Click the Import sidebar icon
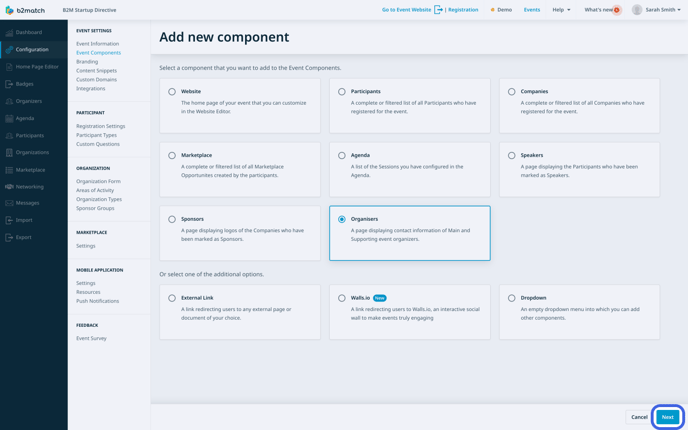The width and height of the screenshot is (688, 430). (9, 220)
